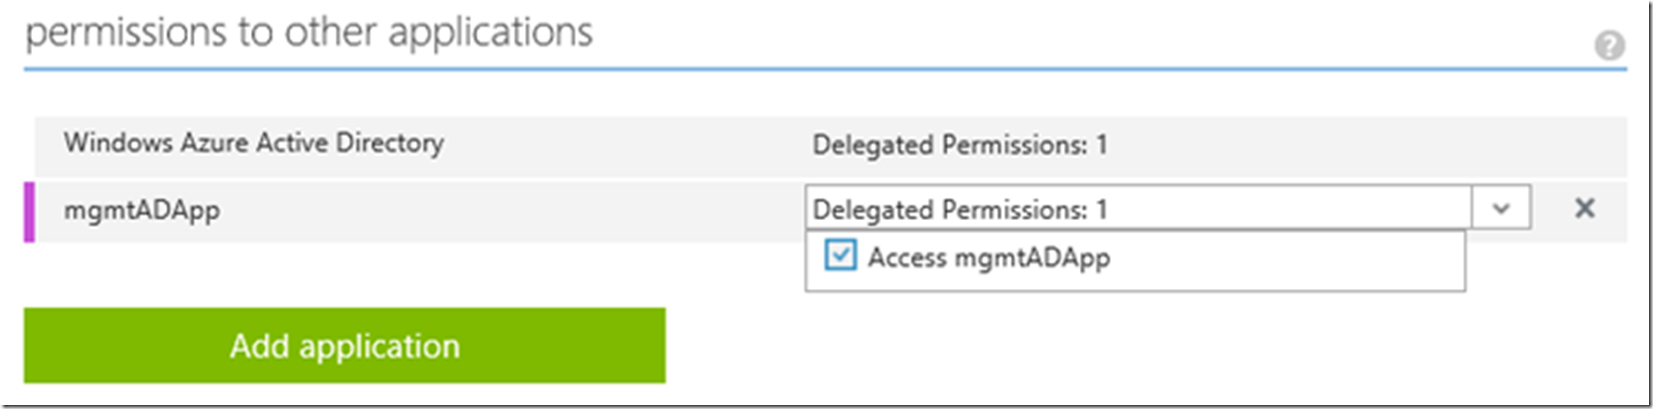Remove mgmtADApp using the X icon
The image size is (1653, 409).
(x=1584, y=208)
